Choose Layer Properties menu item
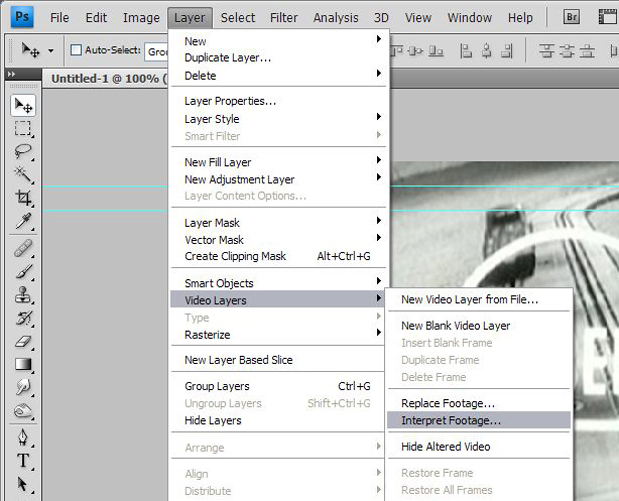619x501 pixels. pyautogui.click(x=278, y=101)
